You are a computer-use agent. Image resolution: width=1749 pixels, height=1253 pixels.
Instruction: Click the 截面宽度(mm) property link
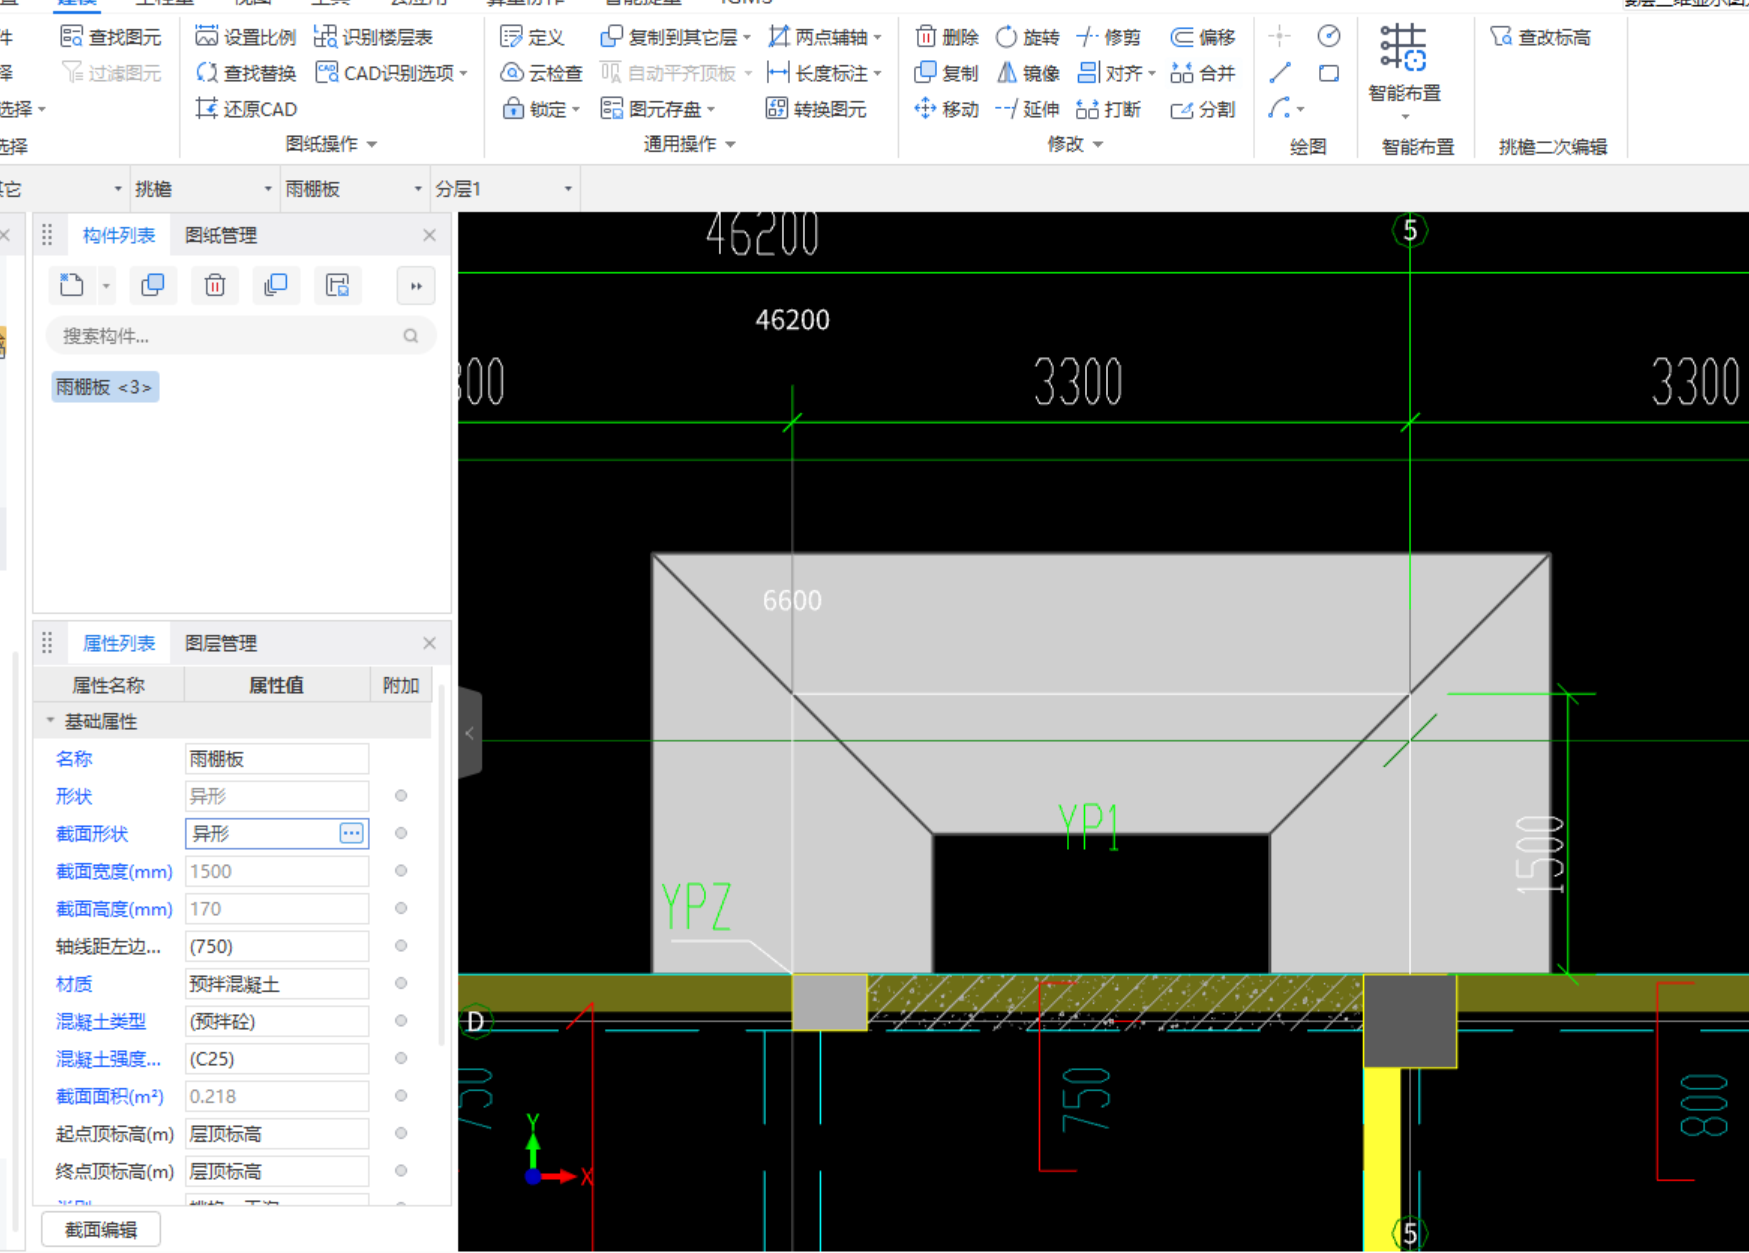114,871
